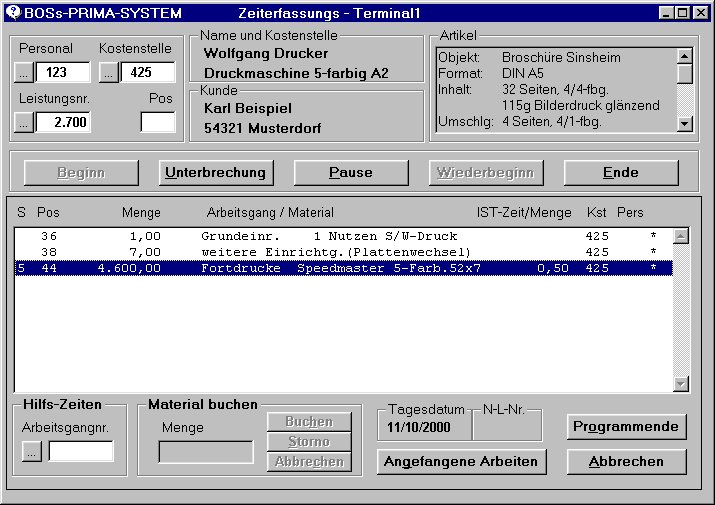Click the Menge column header in the list
Image resolution: width=715 pixels, height=505 pixels.
pos(141,213)
